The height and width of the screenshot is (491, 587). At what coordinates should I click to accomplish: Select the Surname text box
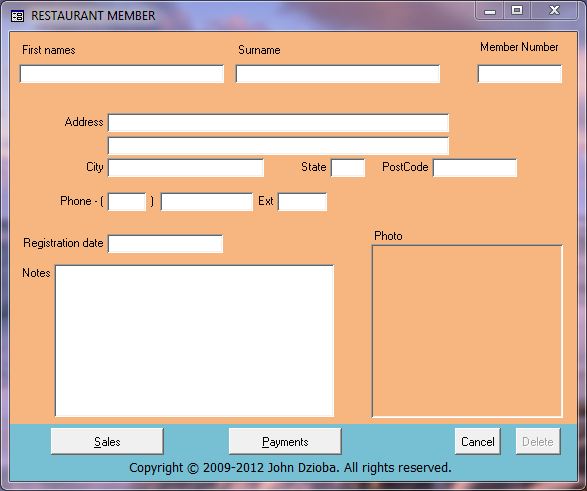(338, 74)
